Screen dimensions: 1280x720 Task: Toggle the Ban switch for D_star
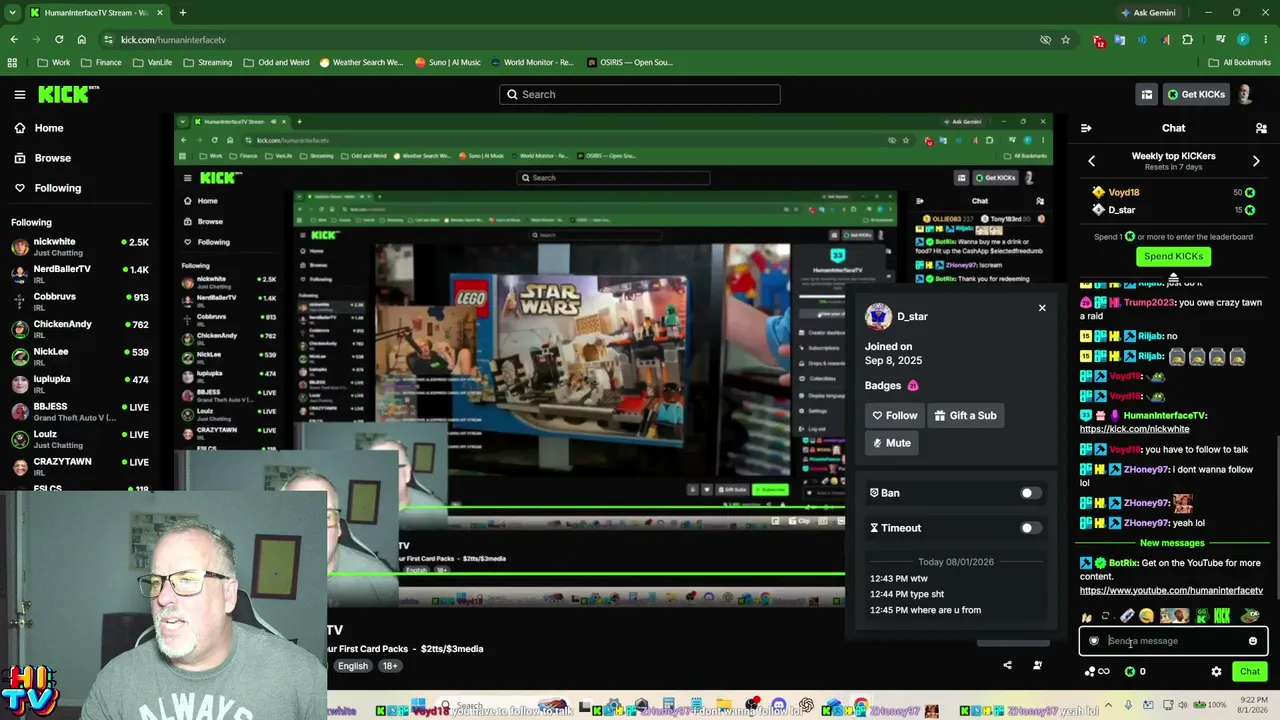[1030, 493]
